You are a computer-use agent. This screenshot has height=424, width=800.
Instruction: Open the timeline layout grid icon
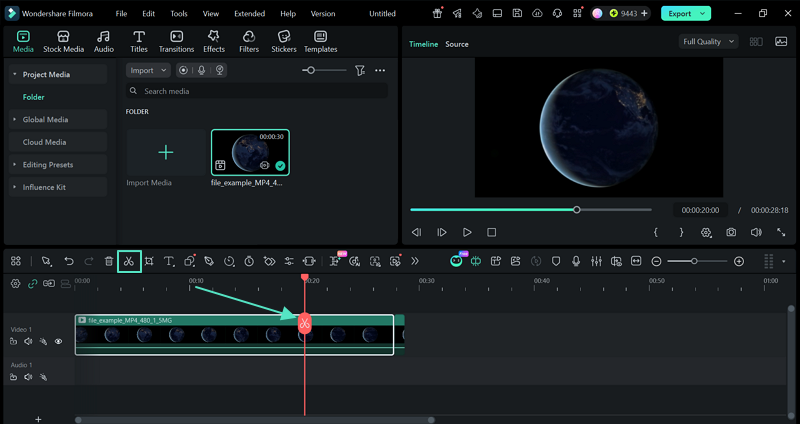click(16, 261)
